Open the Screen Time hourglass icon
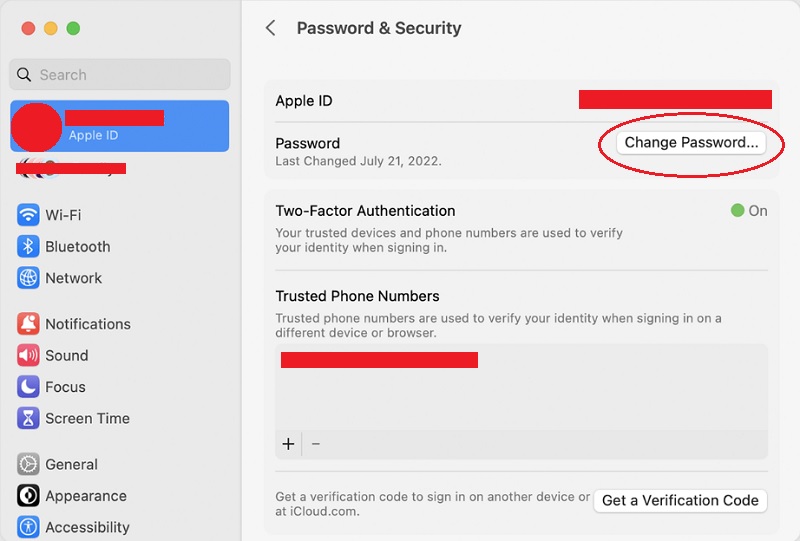The image size is (800, 541). pos(28,418)
